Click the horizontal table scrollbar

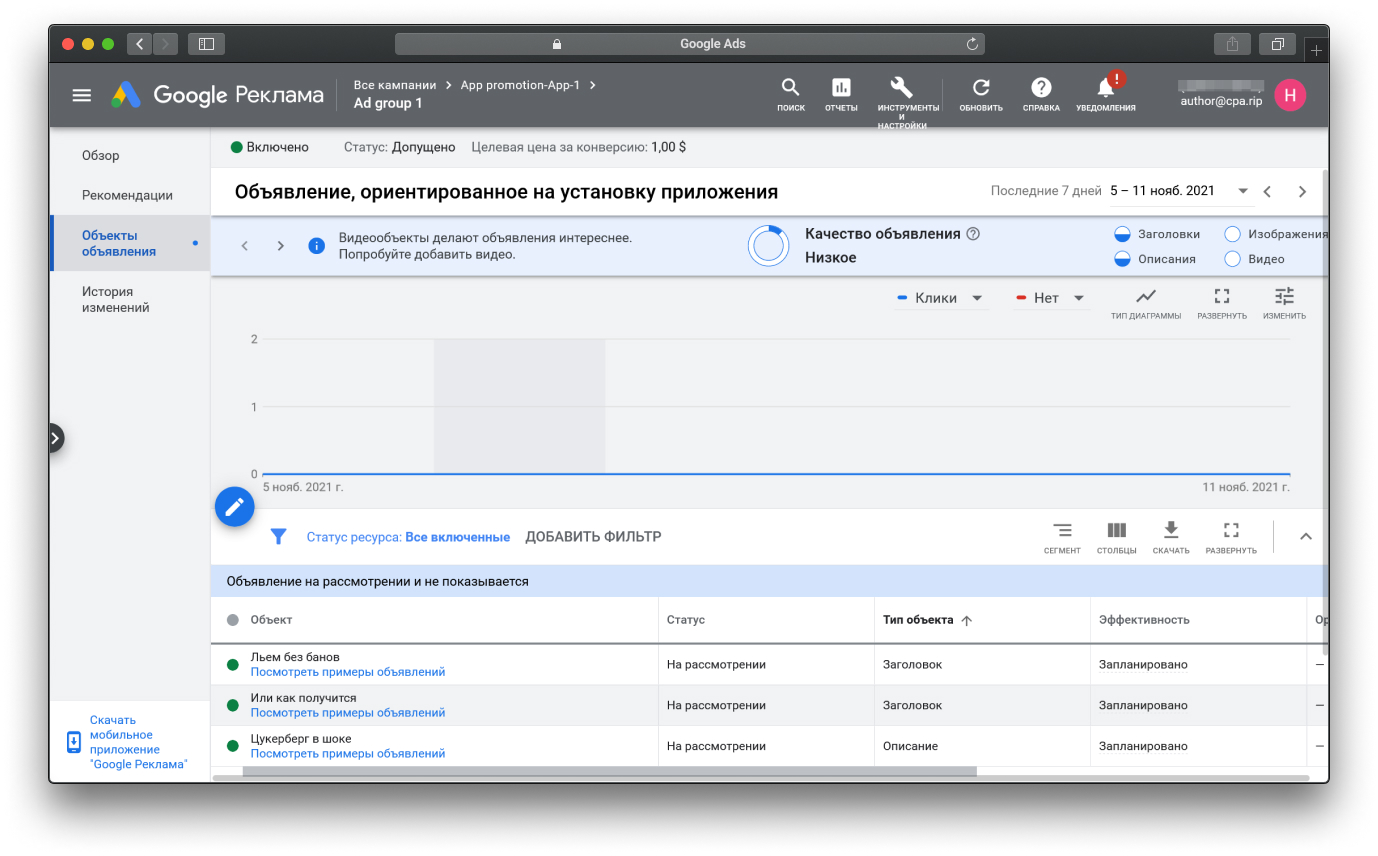point(609,771)
